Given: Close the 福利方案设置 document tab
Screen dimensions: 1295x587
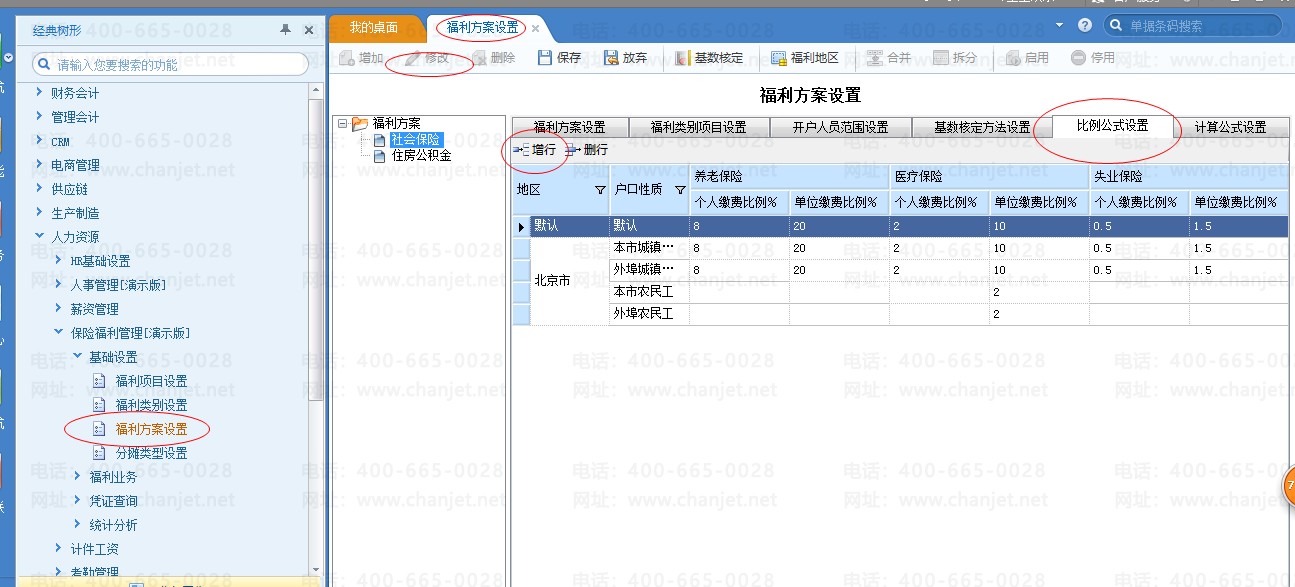Looking at the screenshot, I should [x=535, y=29].
